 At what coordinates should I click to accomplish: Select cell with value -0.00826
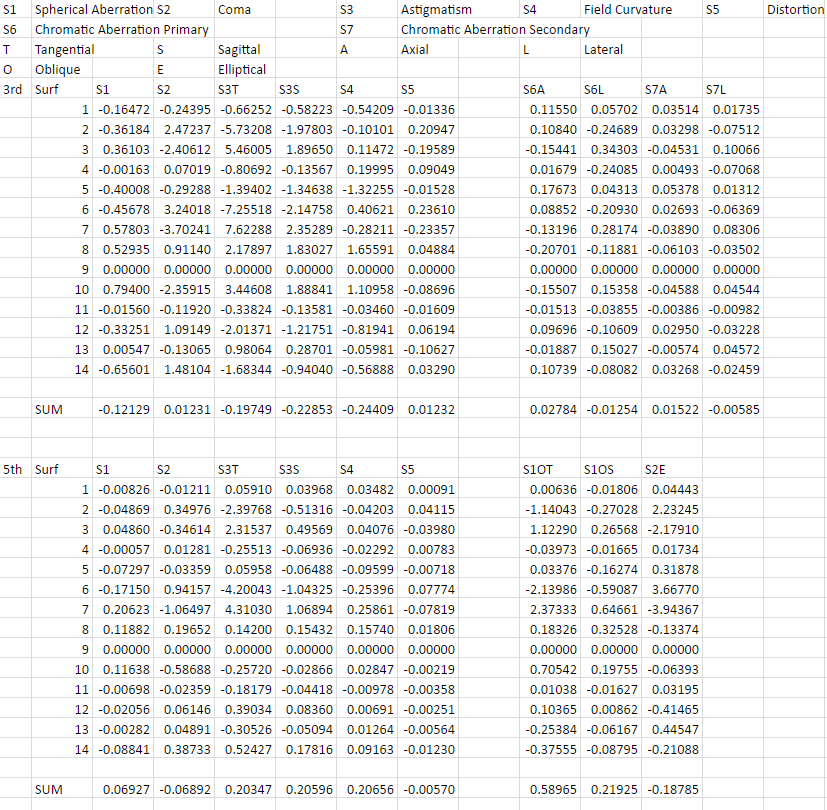click(123, 489)
